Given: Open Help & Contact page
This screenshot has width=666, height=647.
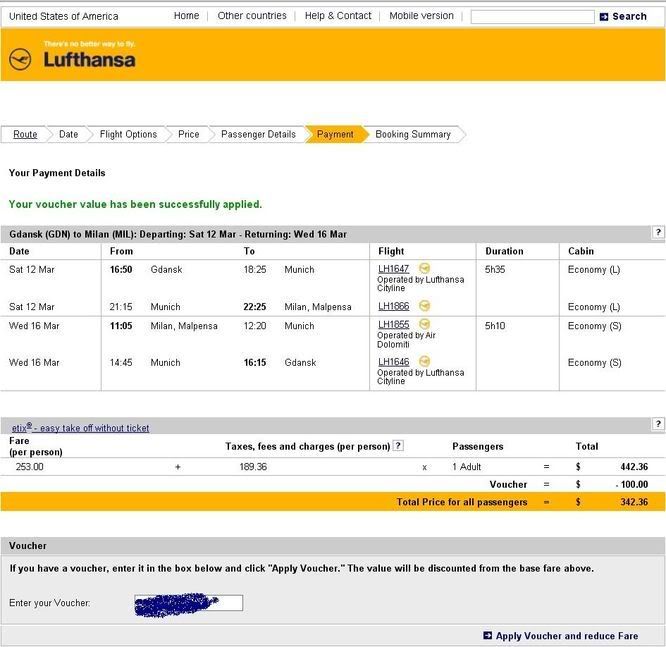Looking at the screenshot, I should pyautogui.click(x=338, y=16).
